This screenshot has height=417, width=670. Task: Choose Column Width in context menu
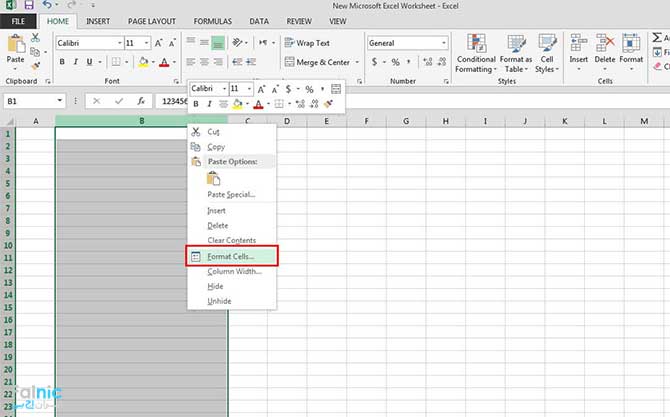click(x=232, y=272)
